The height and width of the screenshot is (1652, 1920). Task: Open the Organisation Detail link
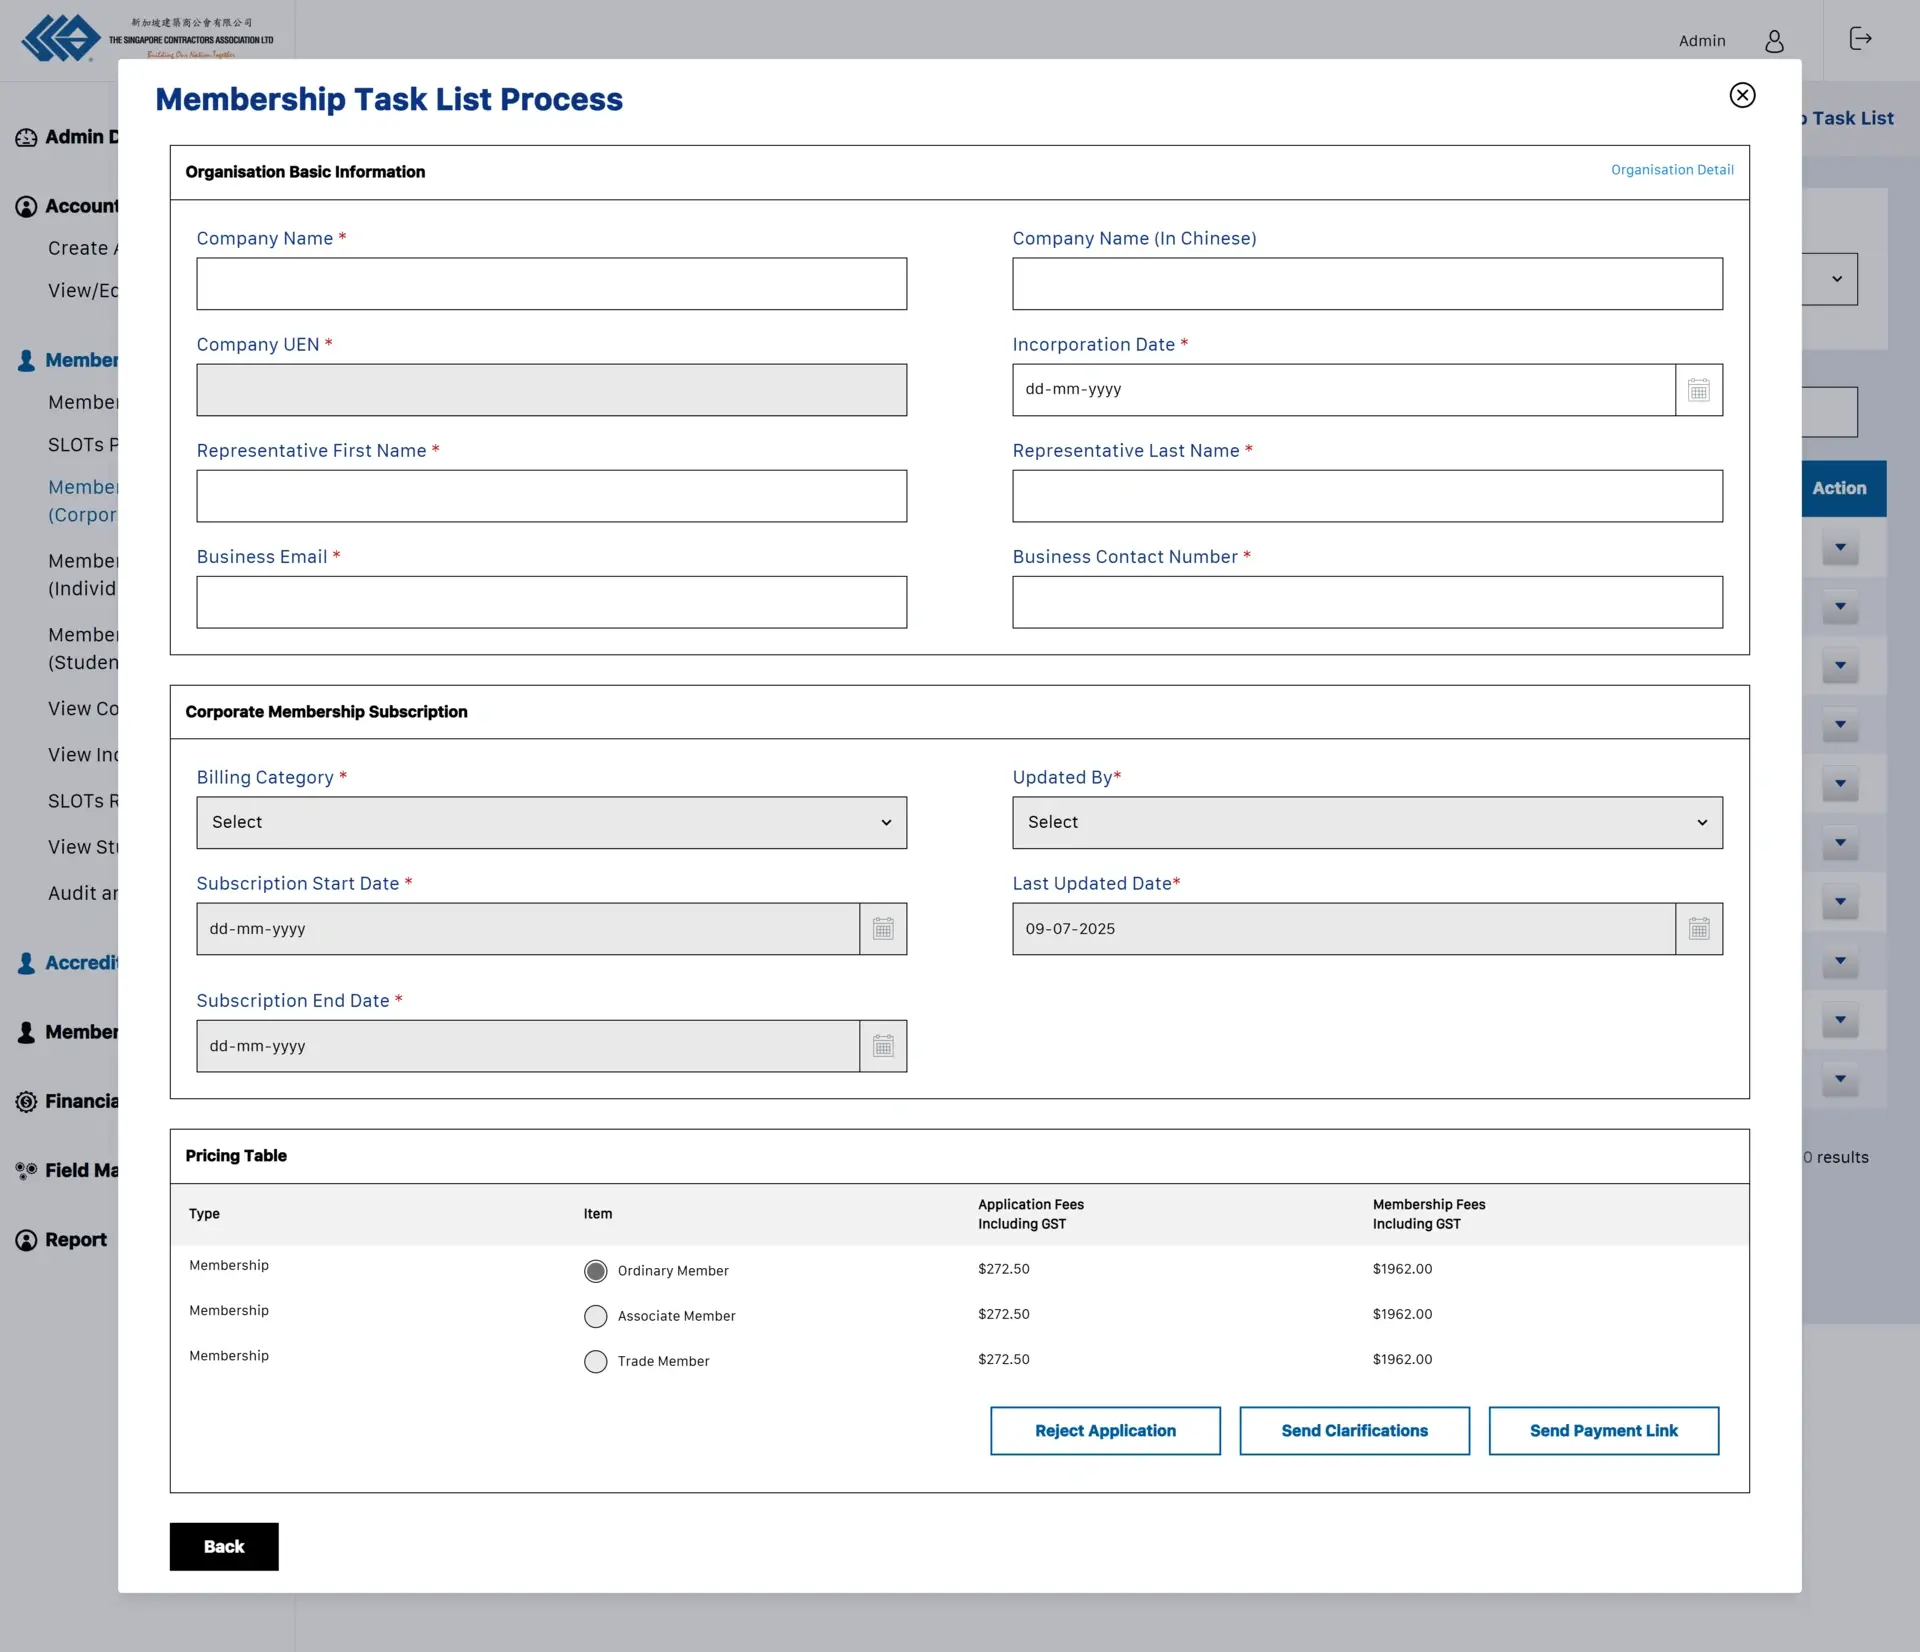click(x=1671, y=169)
